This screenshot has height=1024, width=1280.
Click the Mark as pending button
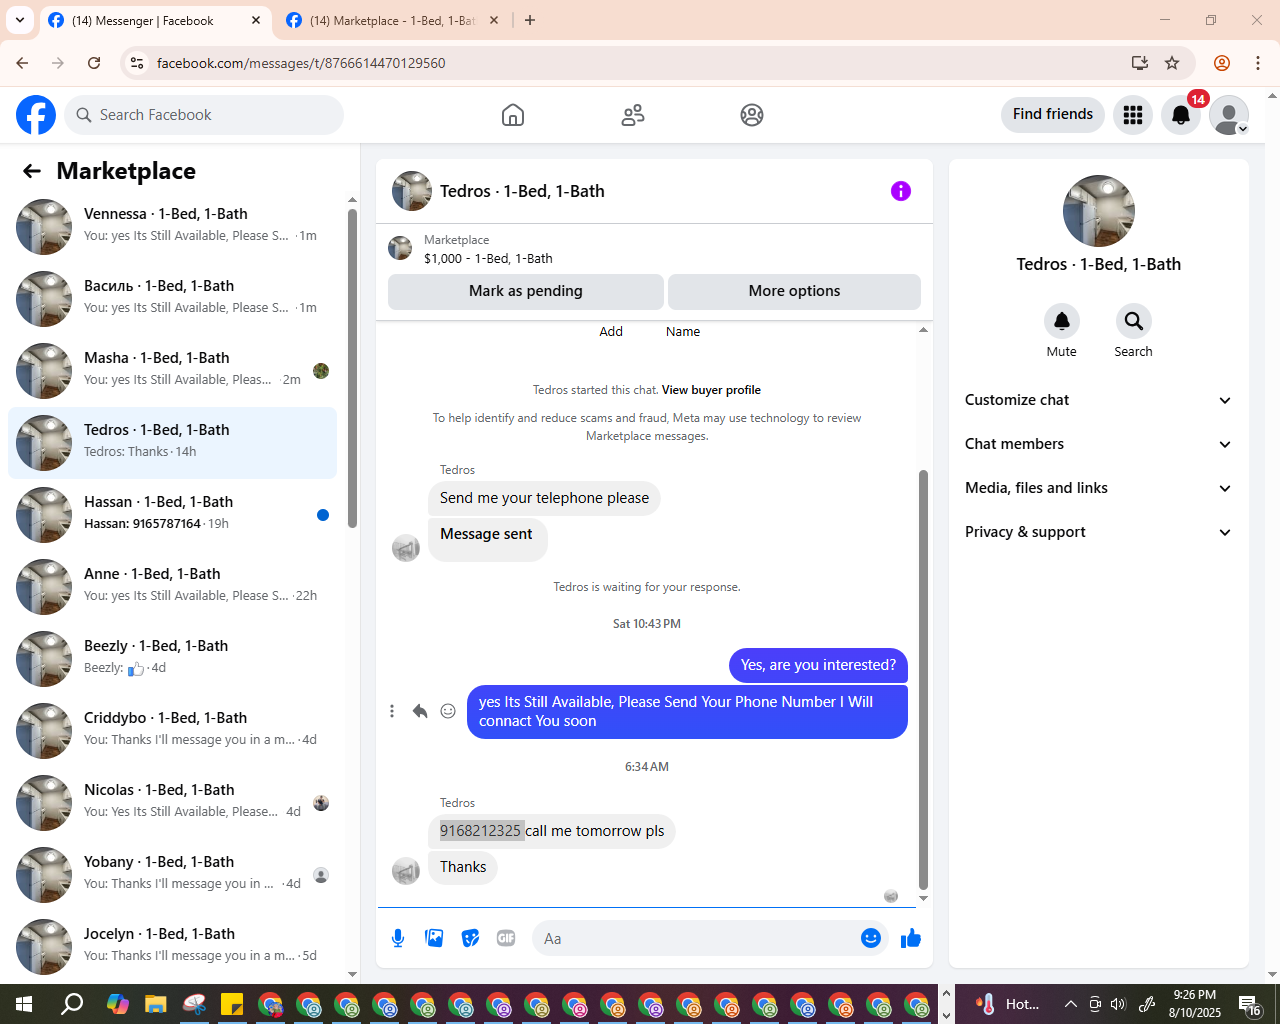526,291
